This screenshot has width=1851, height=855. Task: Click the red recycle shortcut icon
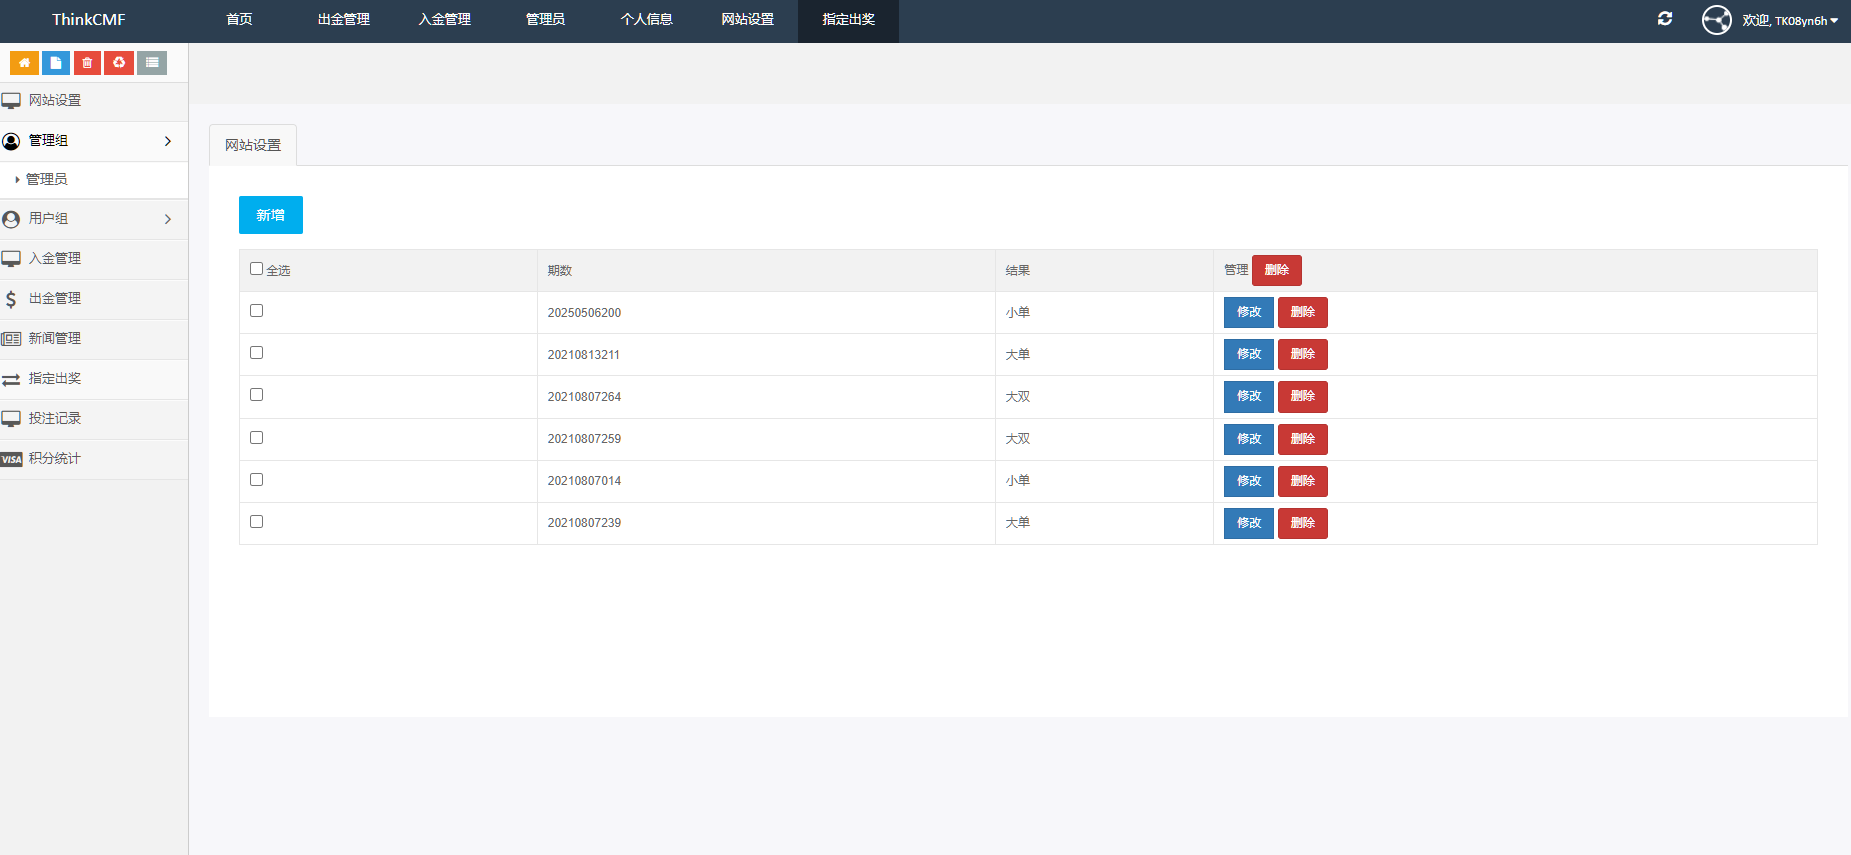[x=119, y=63]
